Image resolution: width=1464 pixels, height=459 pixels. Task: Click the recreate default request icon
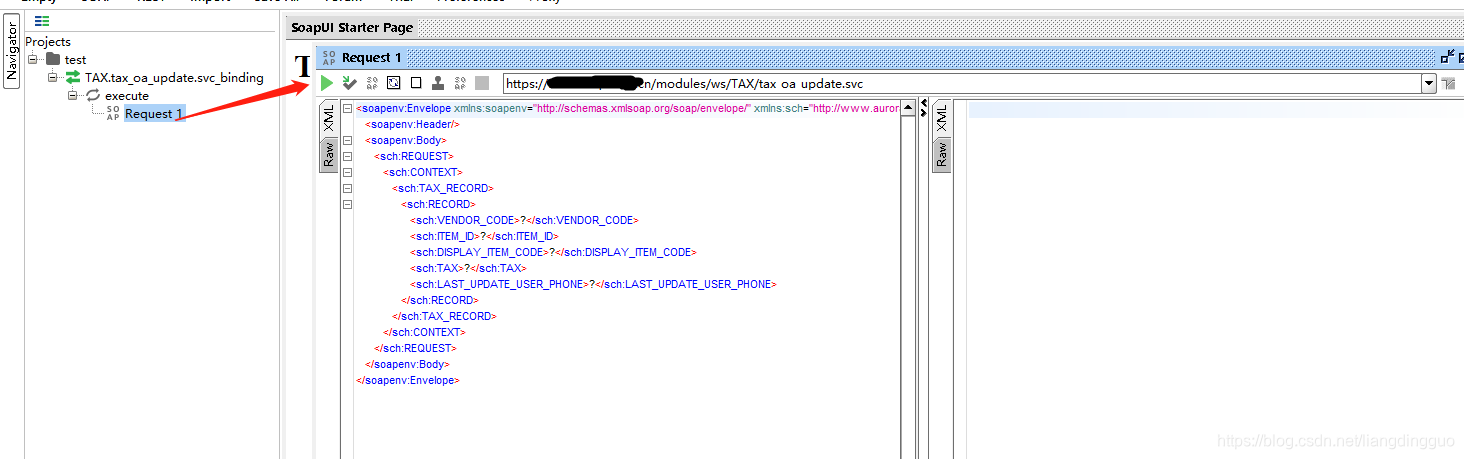point(394,83)
